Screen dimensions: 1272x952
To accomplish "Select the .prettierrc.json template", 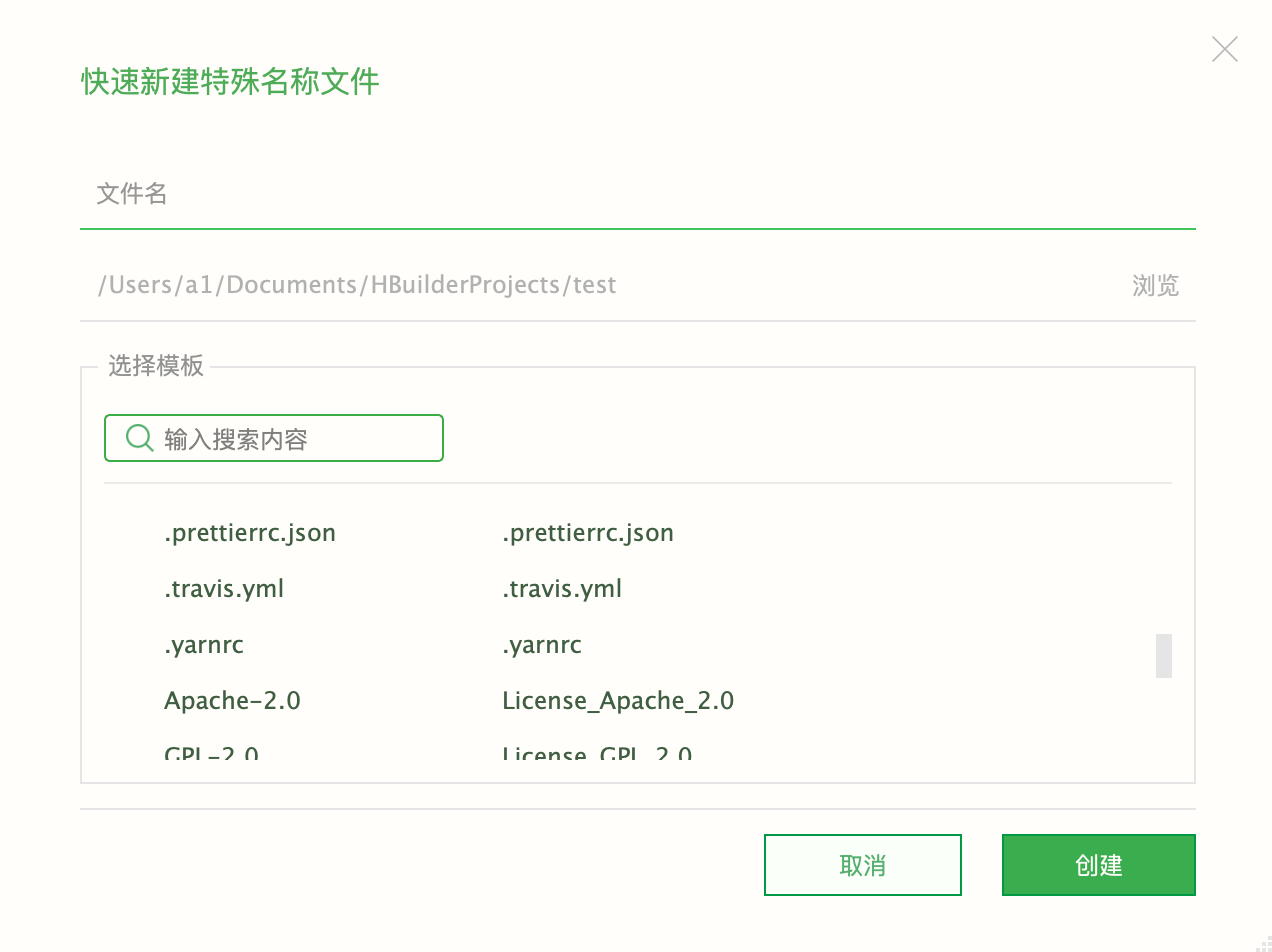I will pyautogui.click(x=250, y=533).
